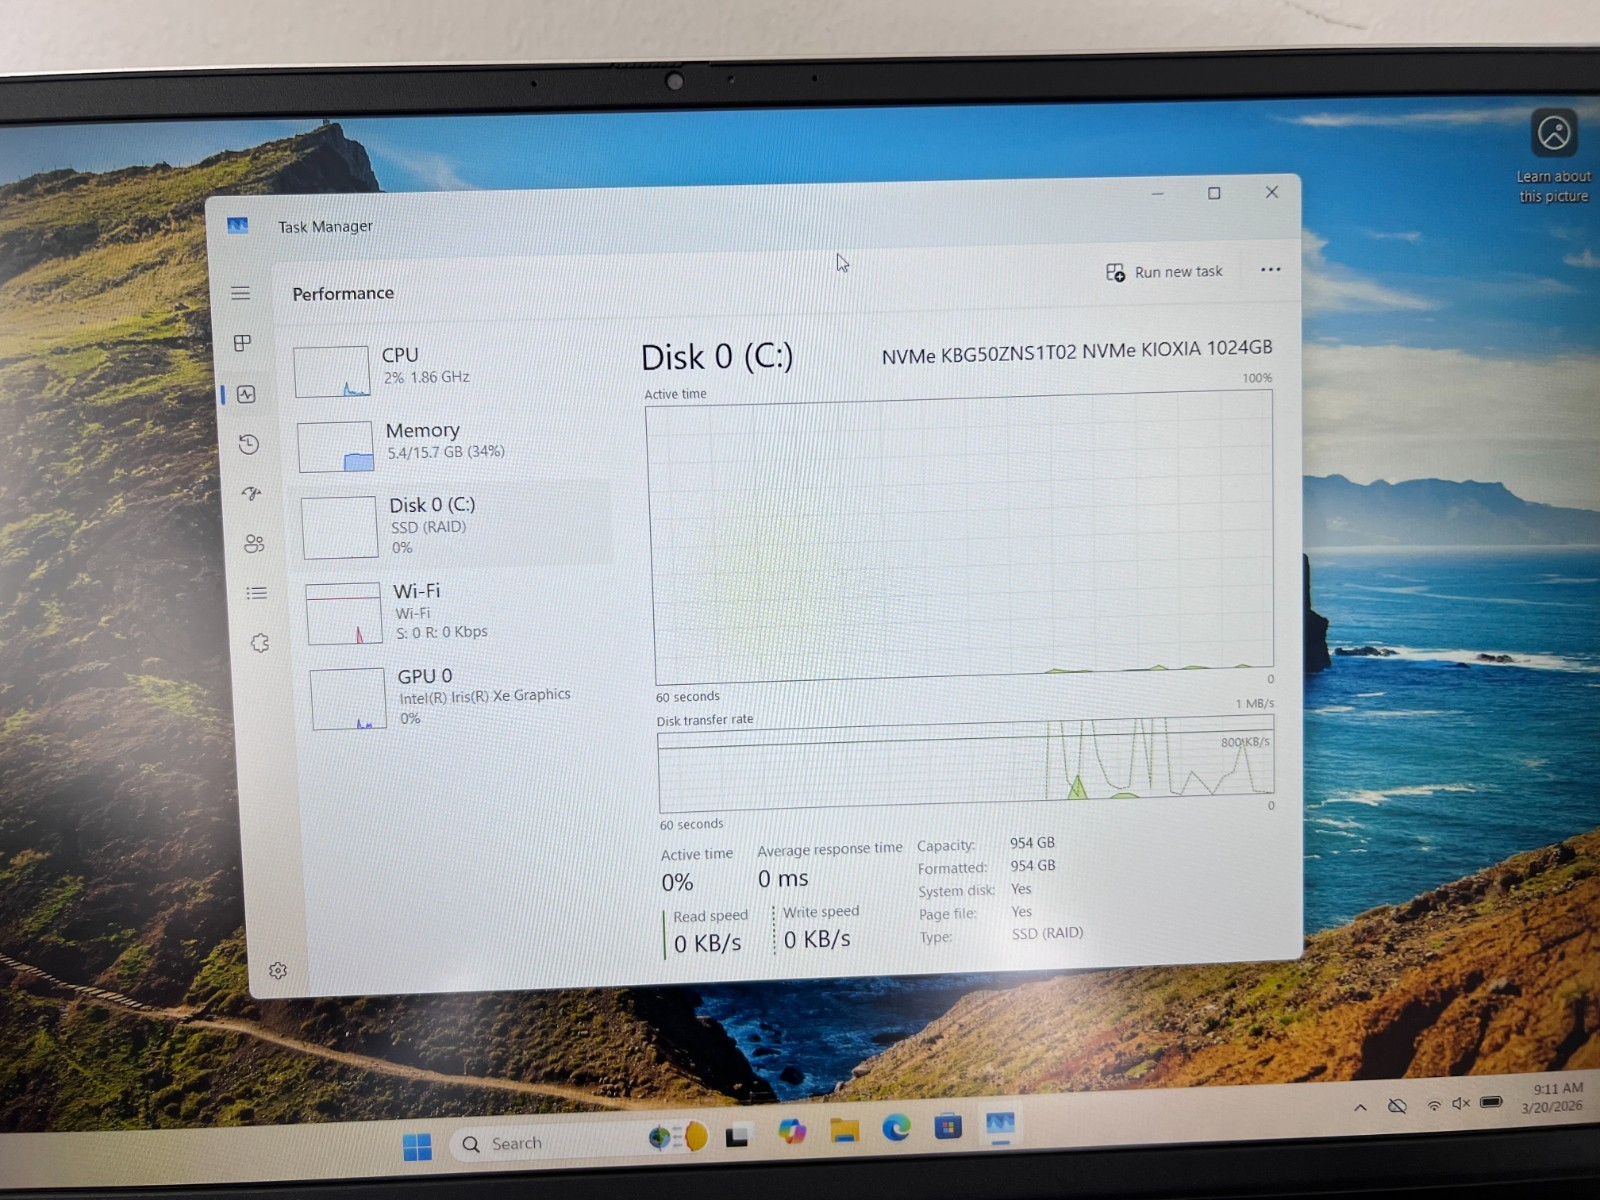The width and height of the screenshot is (1600, 1200).
Task: Open the hamburger navigation menu
Action: 241,293
